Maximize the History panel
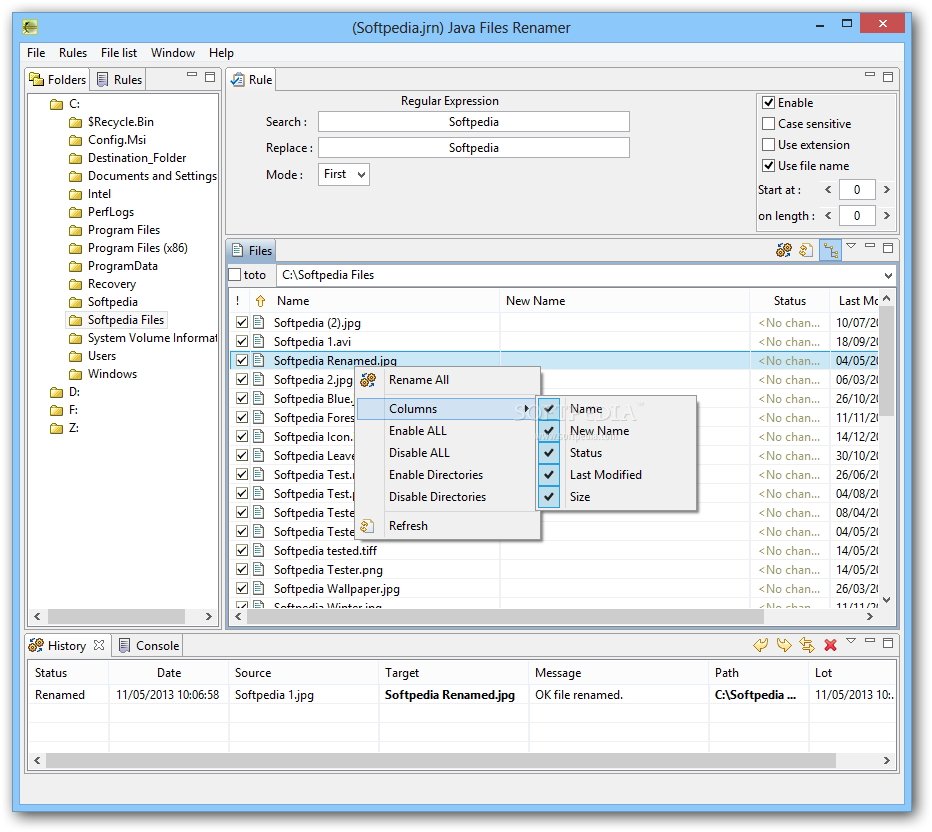 [888, 642]
